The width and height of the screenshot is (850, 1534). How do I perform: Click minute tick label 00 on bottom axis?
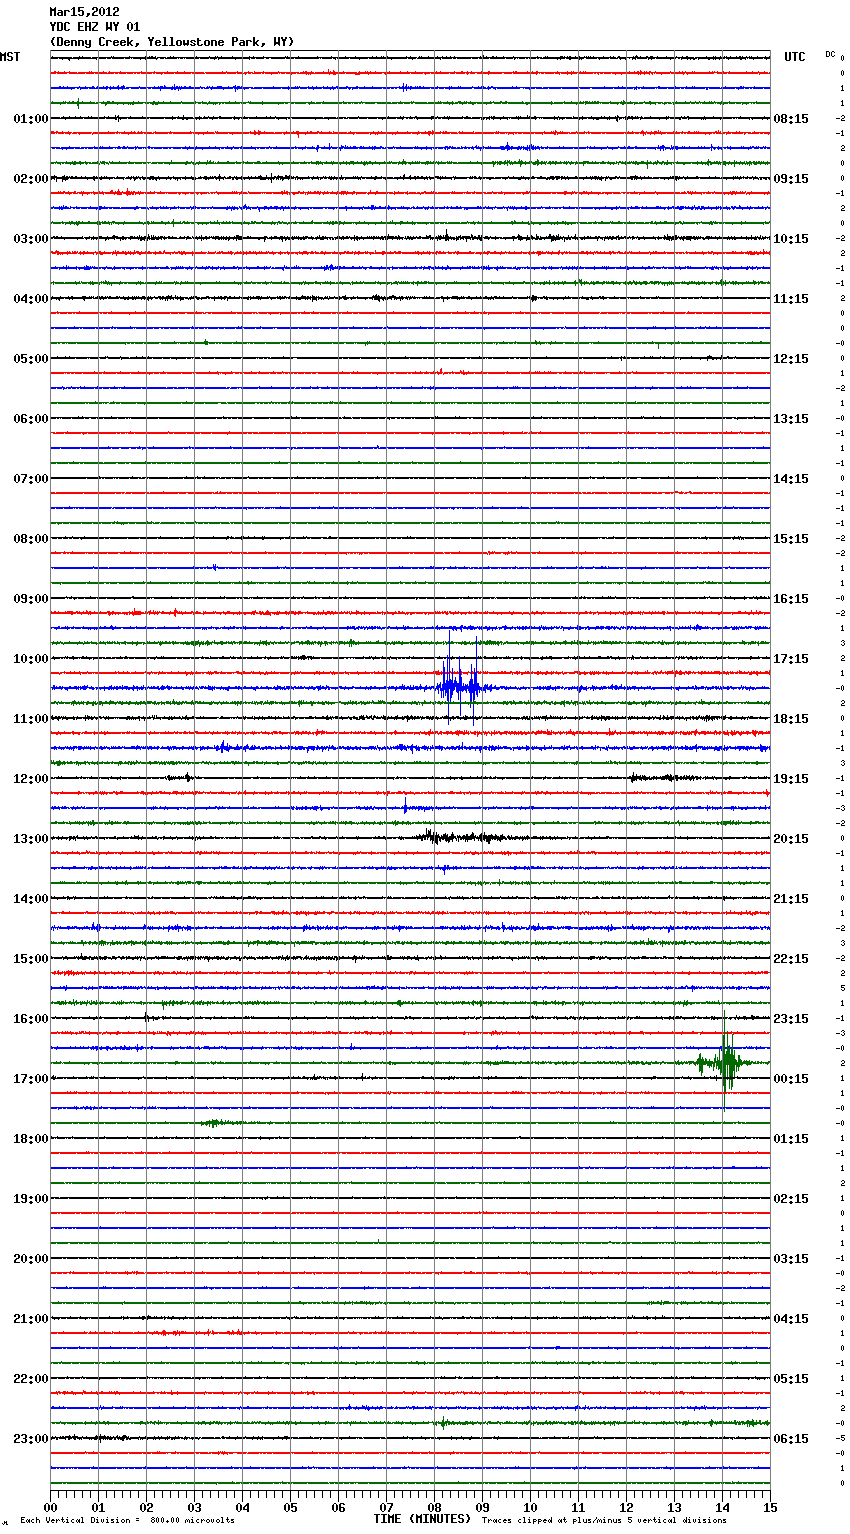tap(50, 1507)
